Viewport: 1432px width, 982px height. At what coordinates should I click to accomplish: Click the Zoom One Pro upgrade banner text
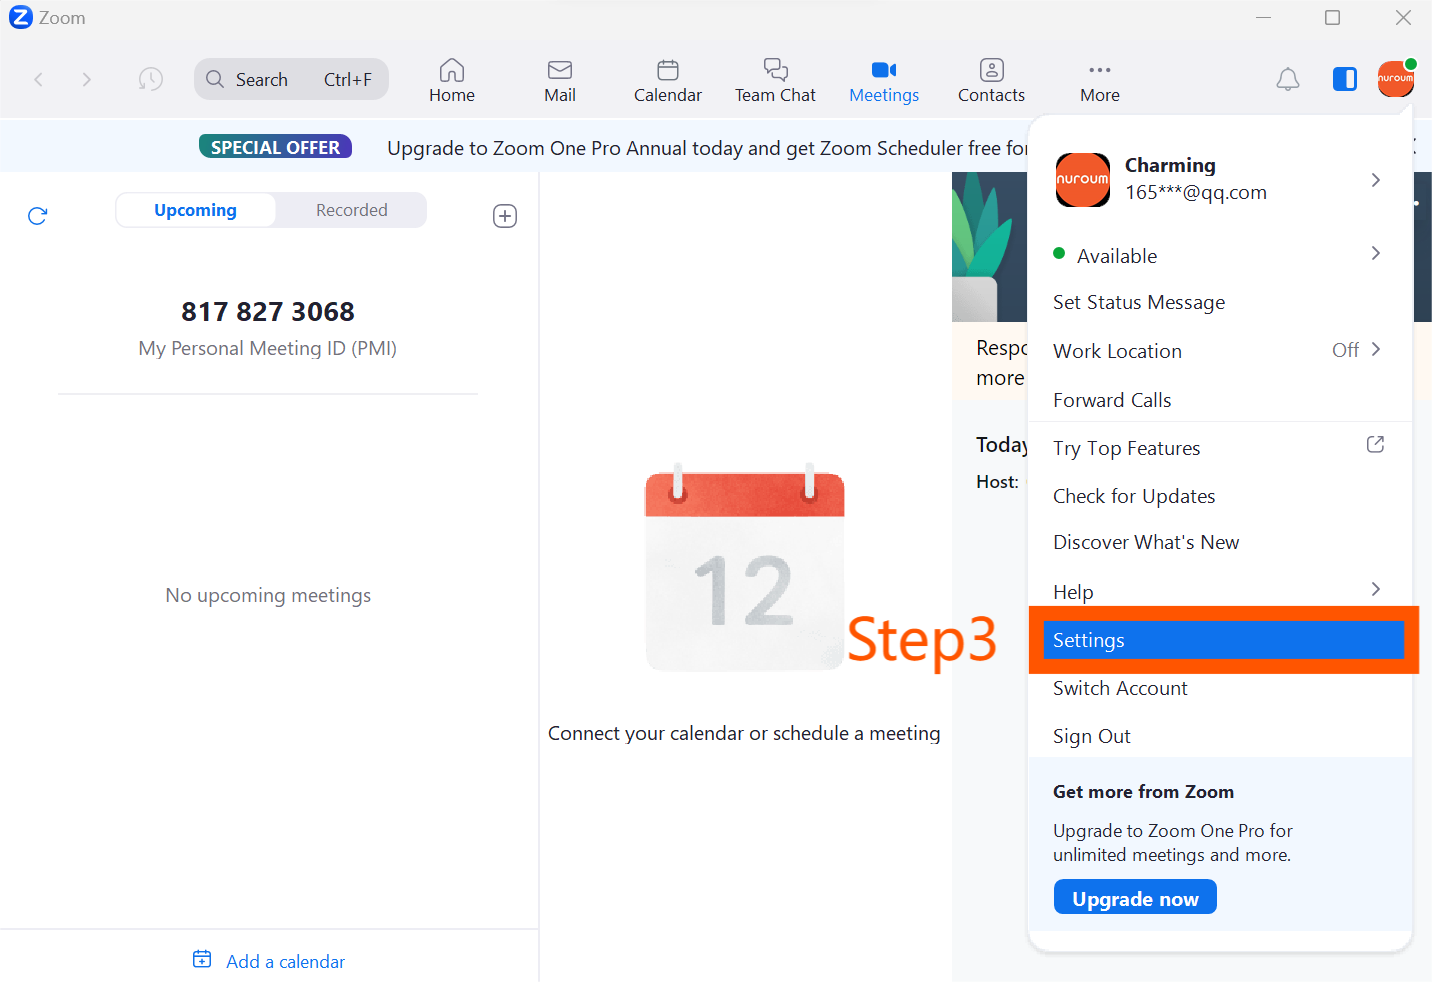707,148
